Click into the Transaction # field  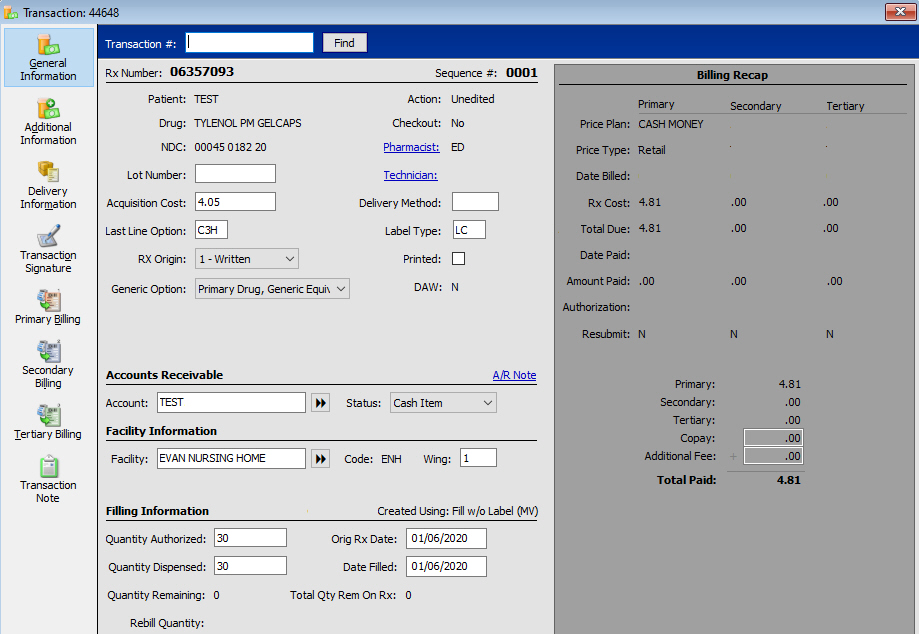point(250,43)
